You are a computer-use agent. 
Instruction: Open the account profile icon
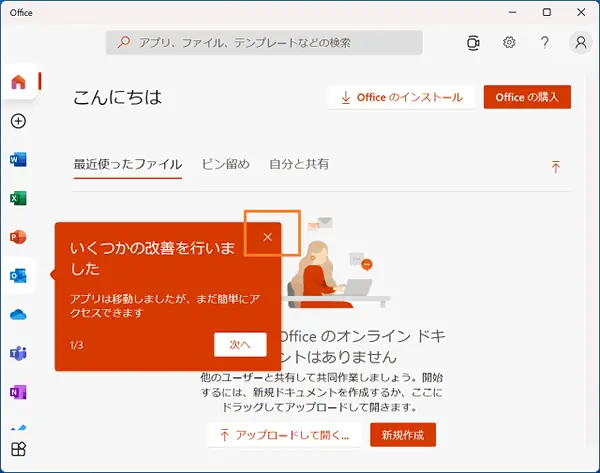point(581,42)
